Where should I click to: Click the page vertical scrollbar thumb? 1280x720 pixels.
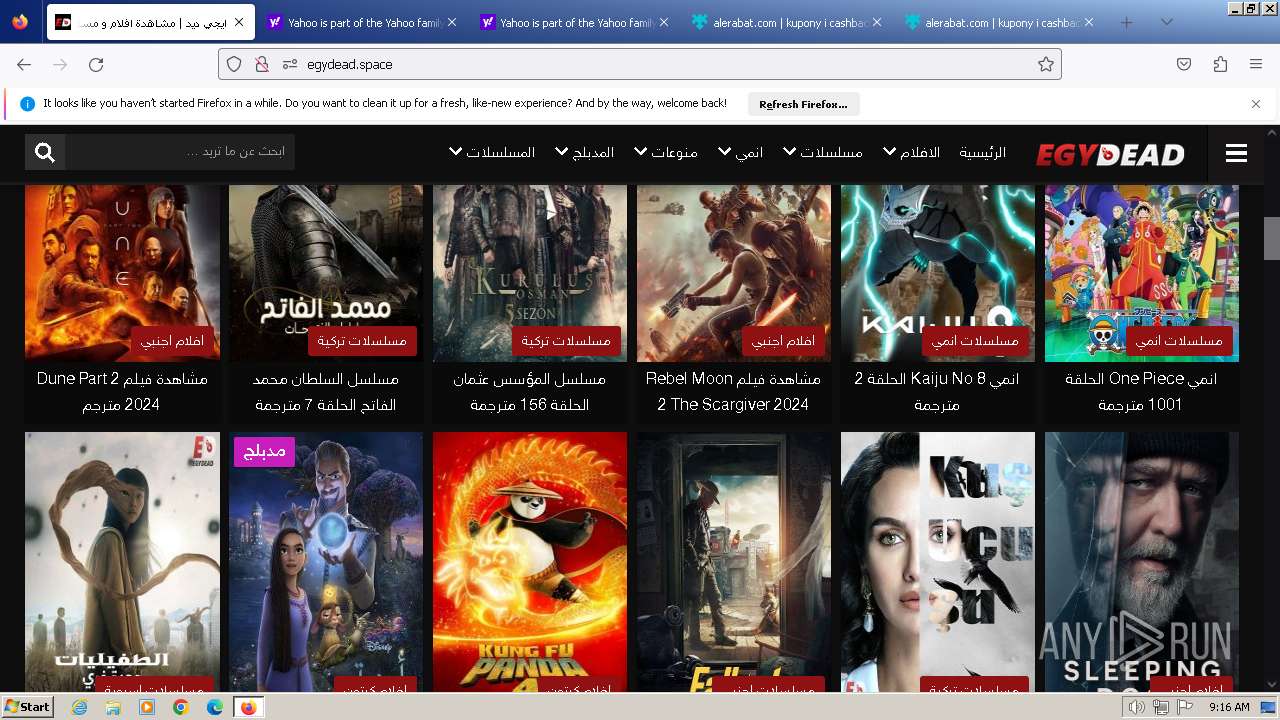click(x=1272, y=238)
